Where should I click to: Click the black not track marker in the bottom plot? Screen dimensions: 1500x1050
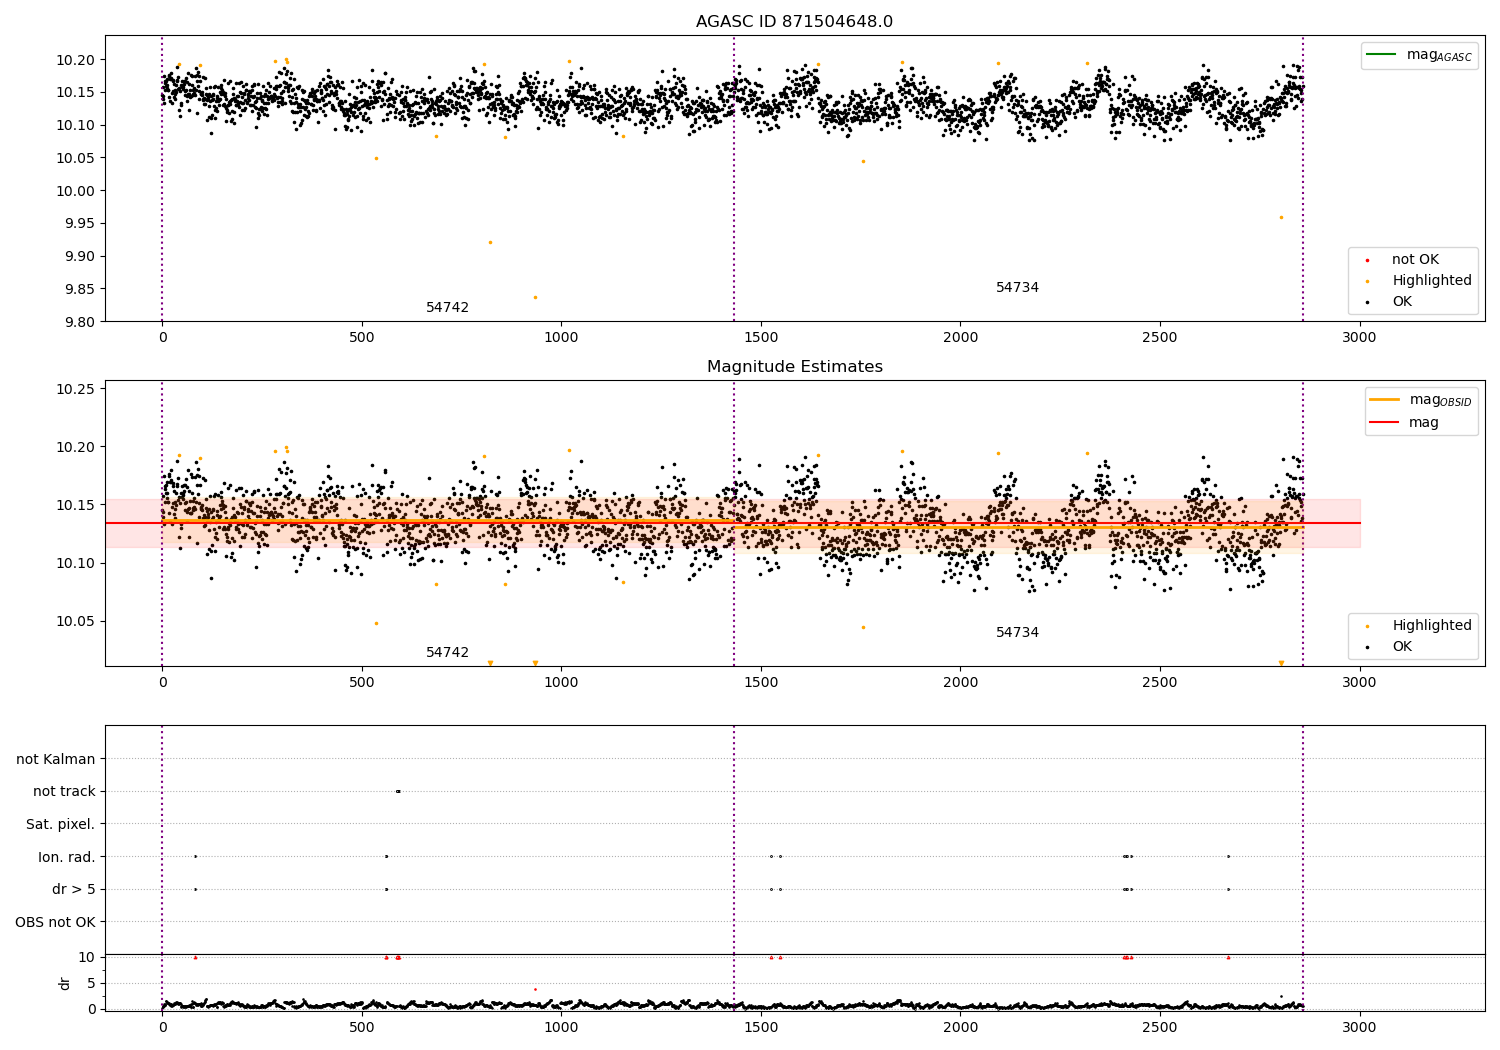point(398,791)
